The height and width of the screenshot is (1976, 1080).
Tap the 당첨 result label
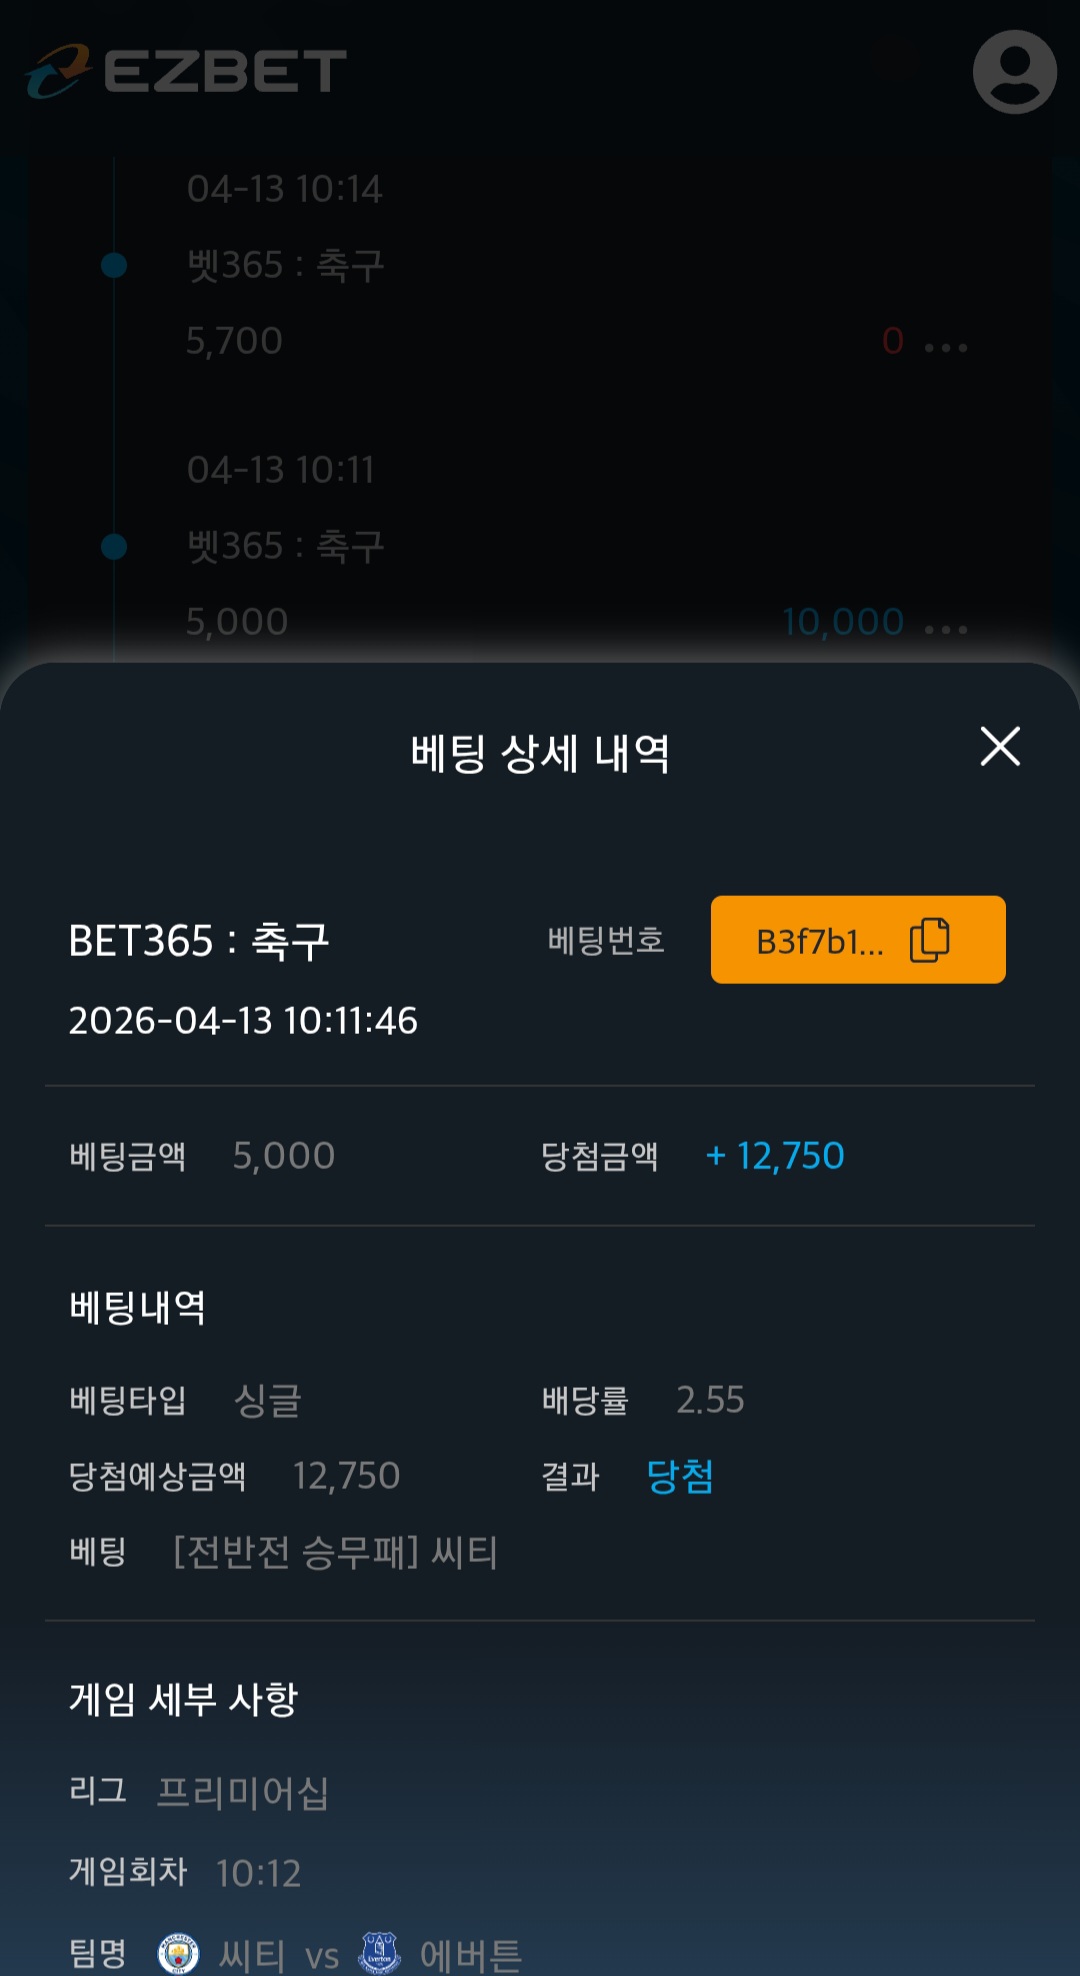pyautogui.click(x=680, y=1476)
